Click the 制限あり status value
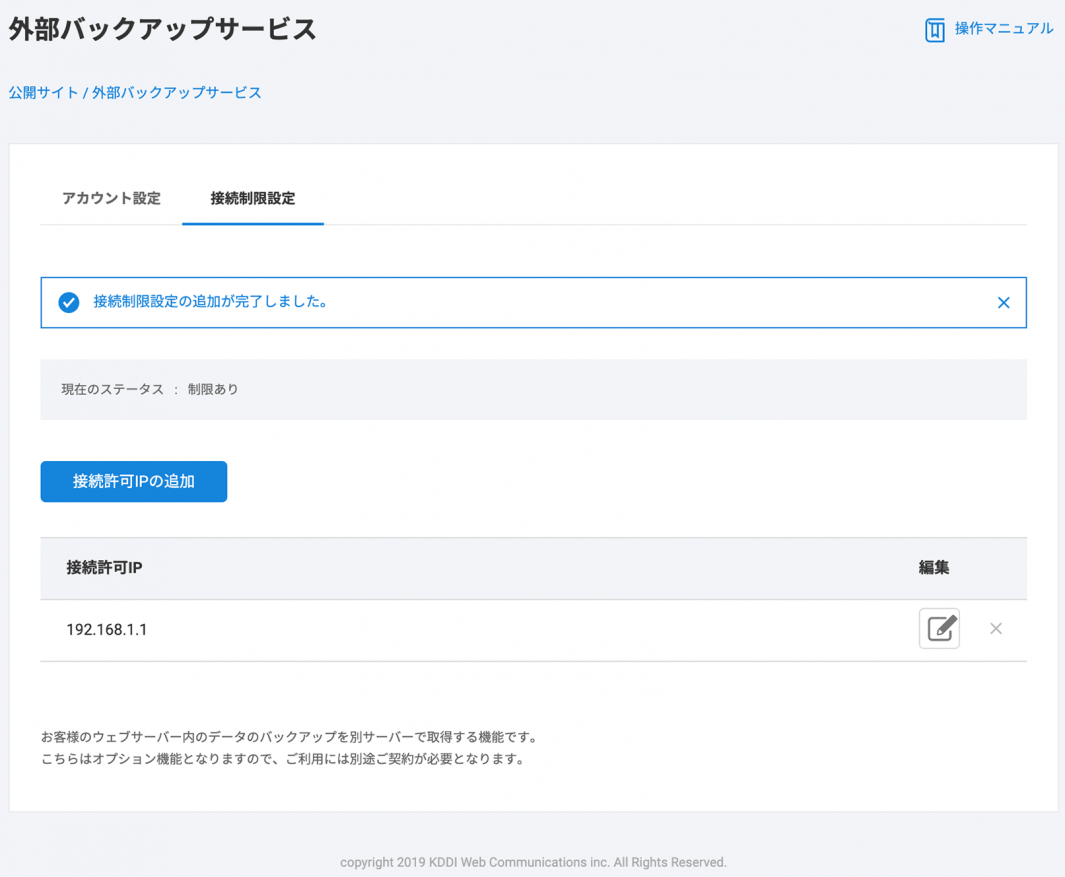 (213, 389)
